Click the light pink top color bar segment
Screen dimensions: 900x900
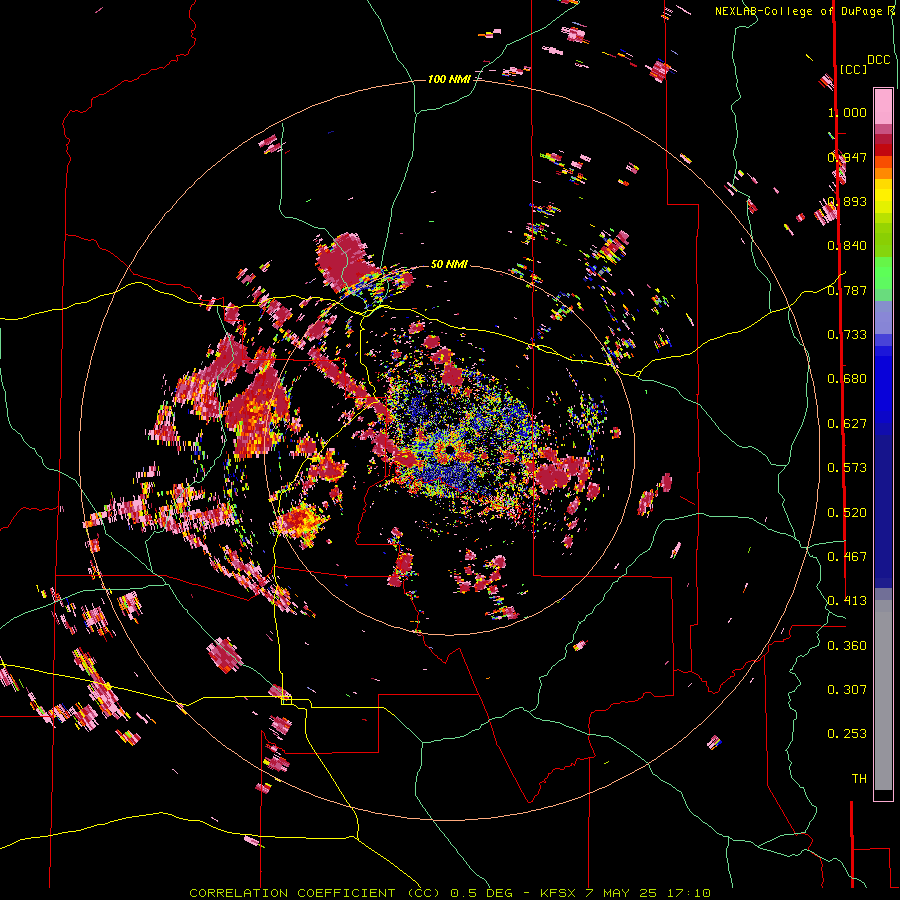883,106
